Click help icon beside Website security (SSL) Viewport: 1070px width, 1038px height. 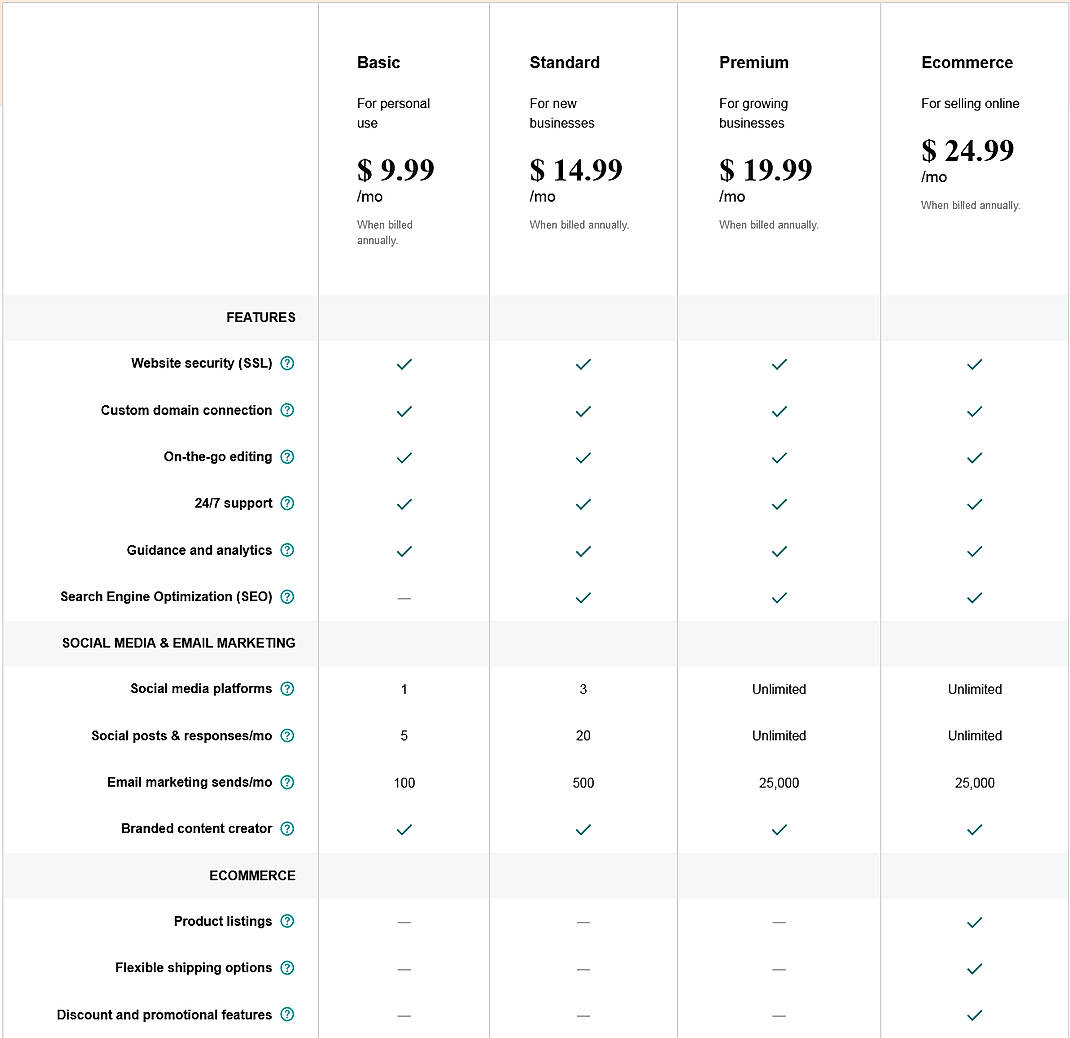coord(287,364)
